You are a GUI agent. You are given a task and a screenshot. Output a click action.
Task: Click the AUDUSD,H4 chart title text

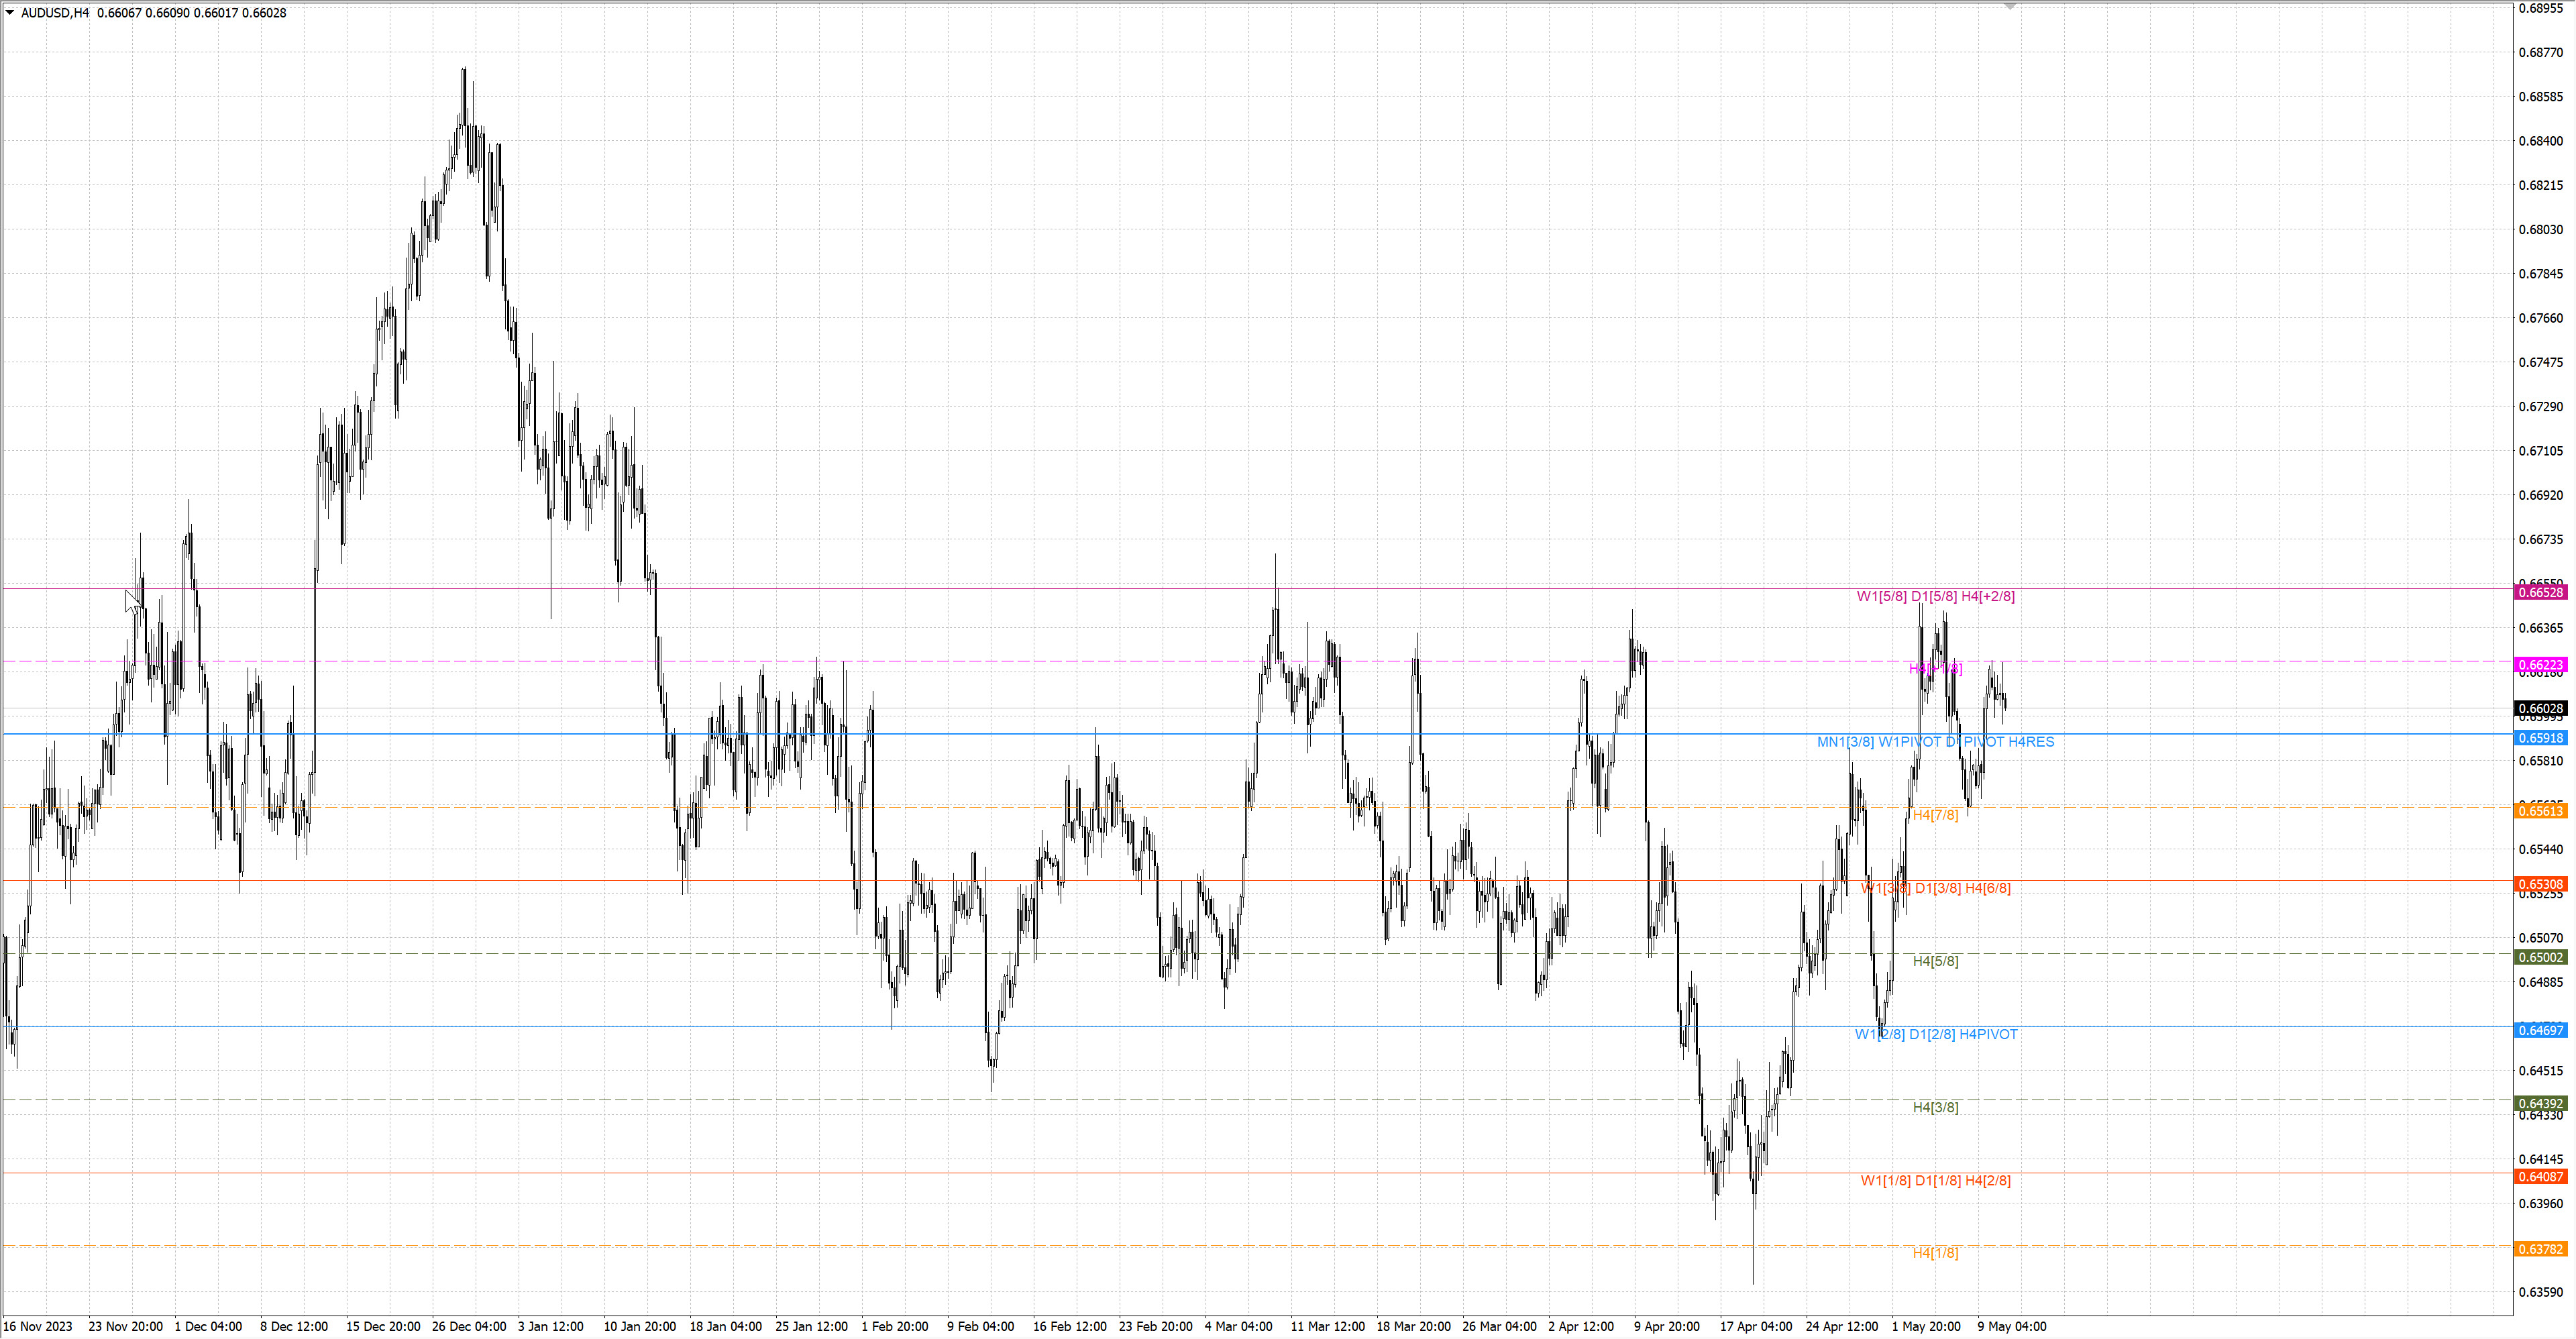click(55, 13)
